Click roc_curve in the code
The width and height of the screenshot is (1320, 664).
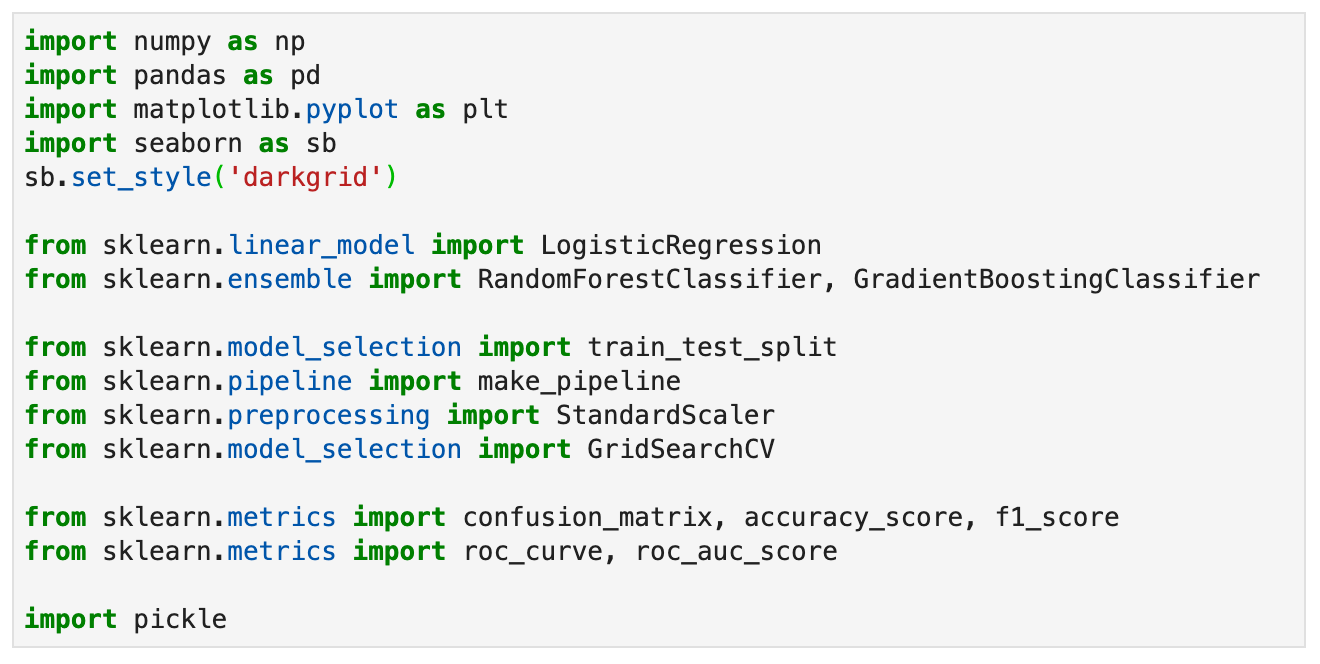(532, 551)
